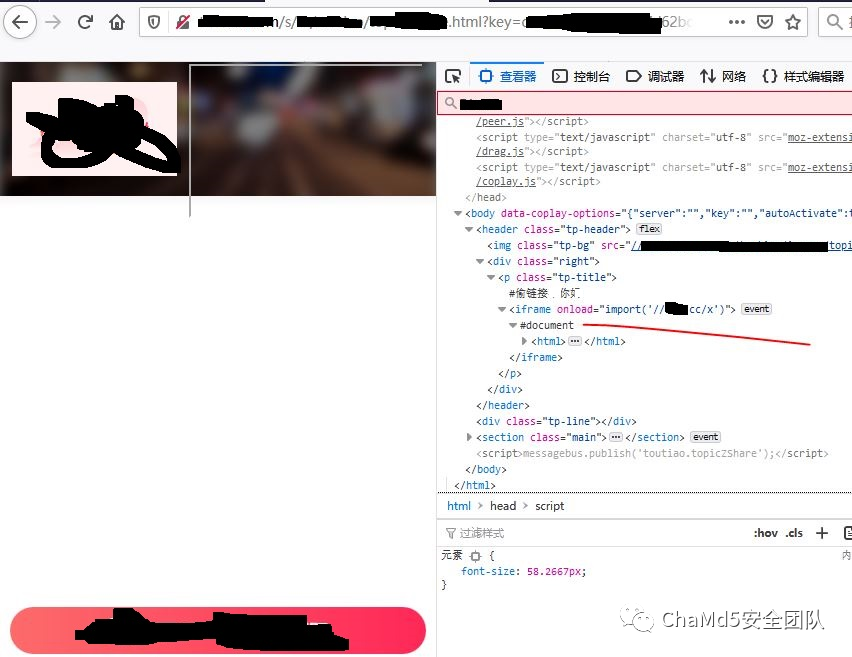The height and width of the screenshot is (657, 852).
Task: Select the messagebus.publish script node
Action: pyautogui.click(x=652, y=453)
